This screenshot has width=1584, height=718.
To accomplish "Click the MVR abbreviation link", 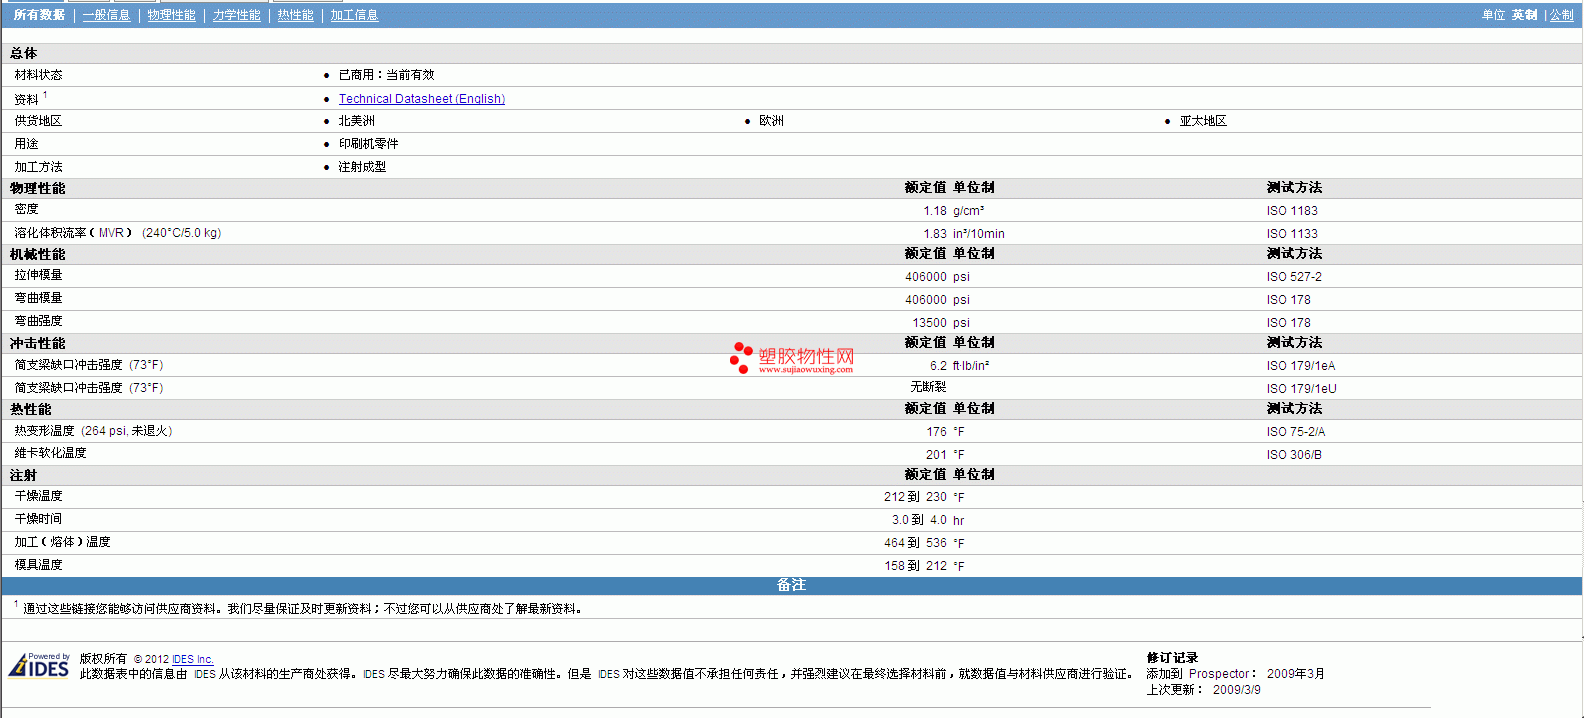I will pyautogui.click(x=111, y=233).
